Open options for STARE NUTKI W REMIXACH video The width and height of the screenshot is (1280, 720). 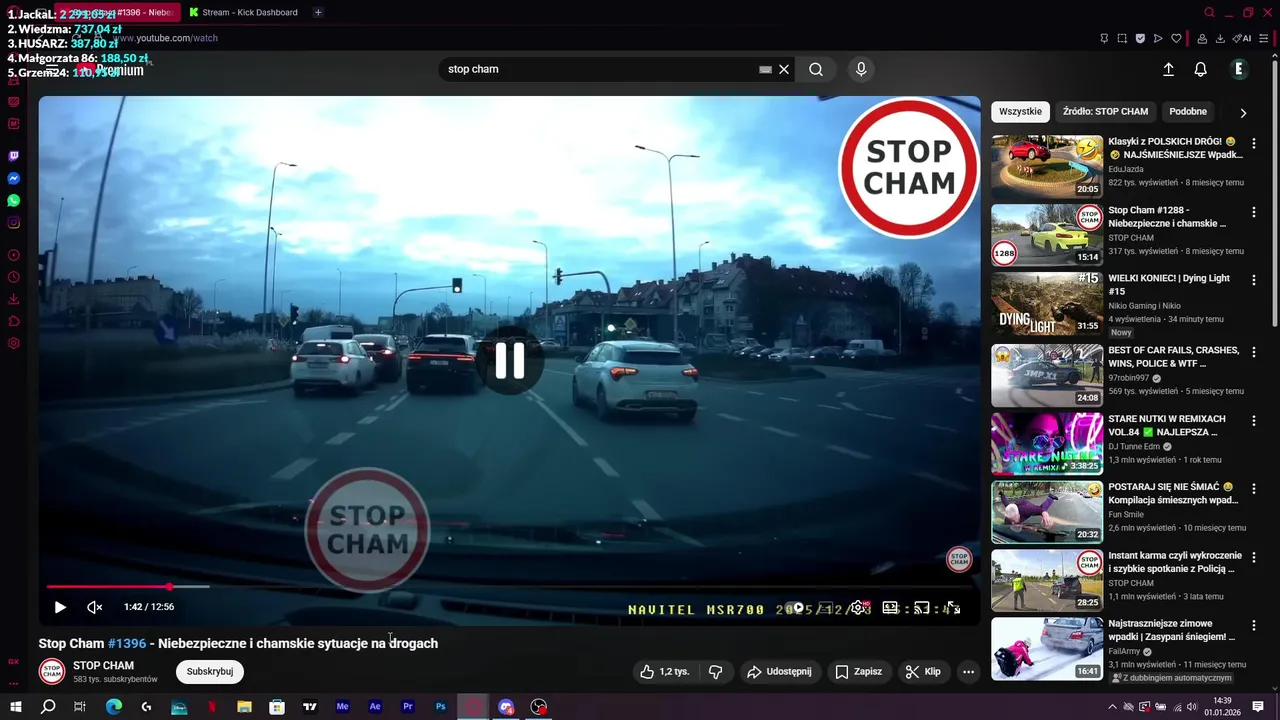point(1253,420)
